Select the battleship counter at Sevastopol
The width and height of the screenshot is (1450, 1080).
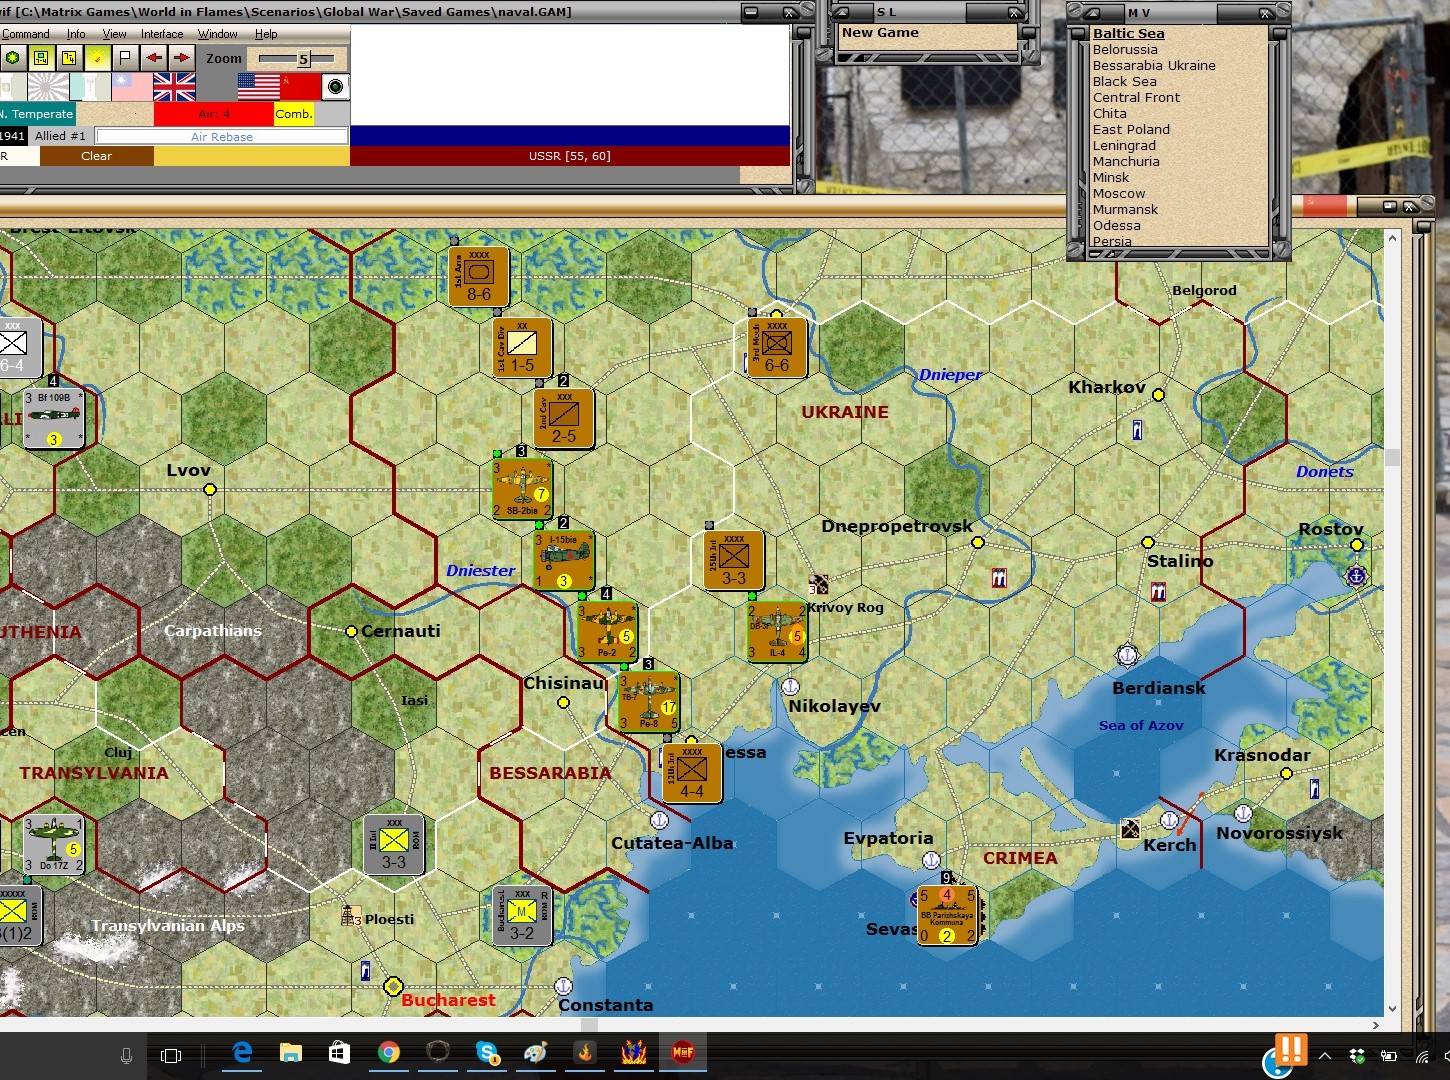point(947,915)
